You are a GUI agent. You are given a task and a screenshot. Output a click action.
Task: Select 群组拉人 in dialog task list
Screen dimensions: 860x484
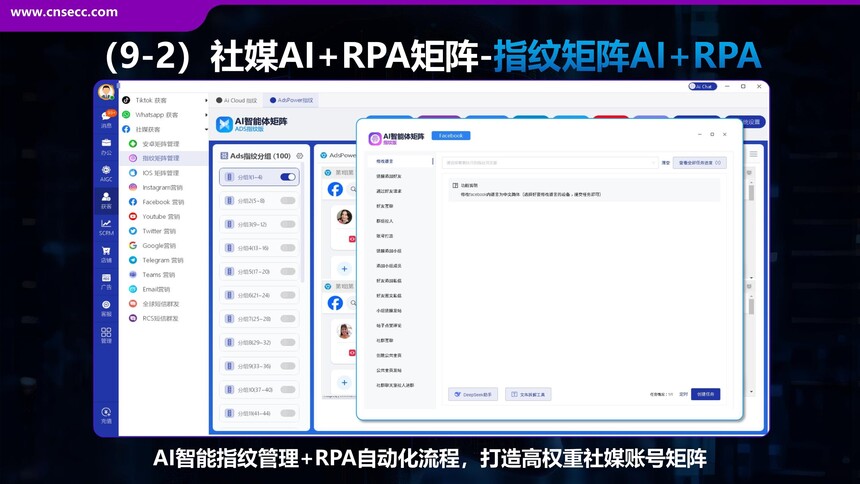click(x=384, y=221)
